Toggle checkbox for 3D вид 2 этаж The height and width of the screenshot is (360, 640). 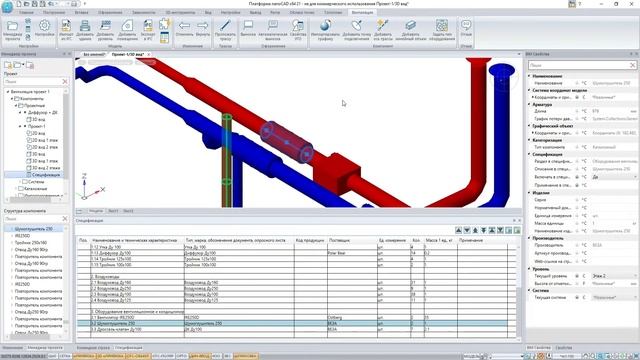click(x=29, y=168)
